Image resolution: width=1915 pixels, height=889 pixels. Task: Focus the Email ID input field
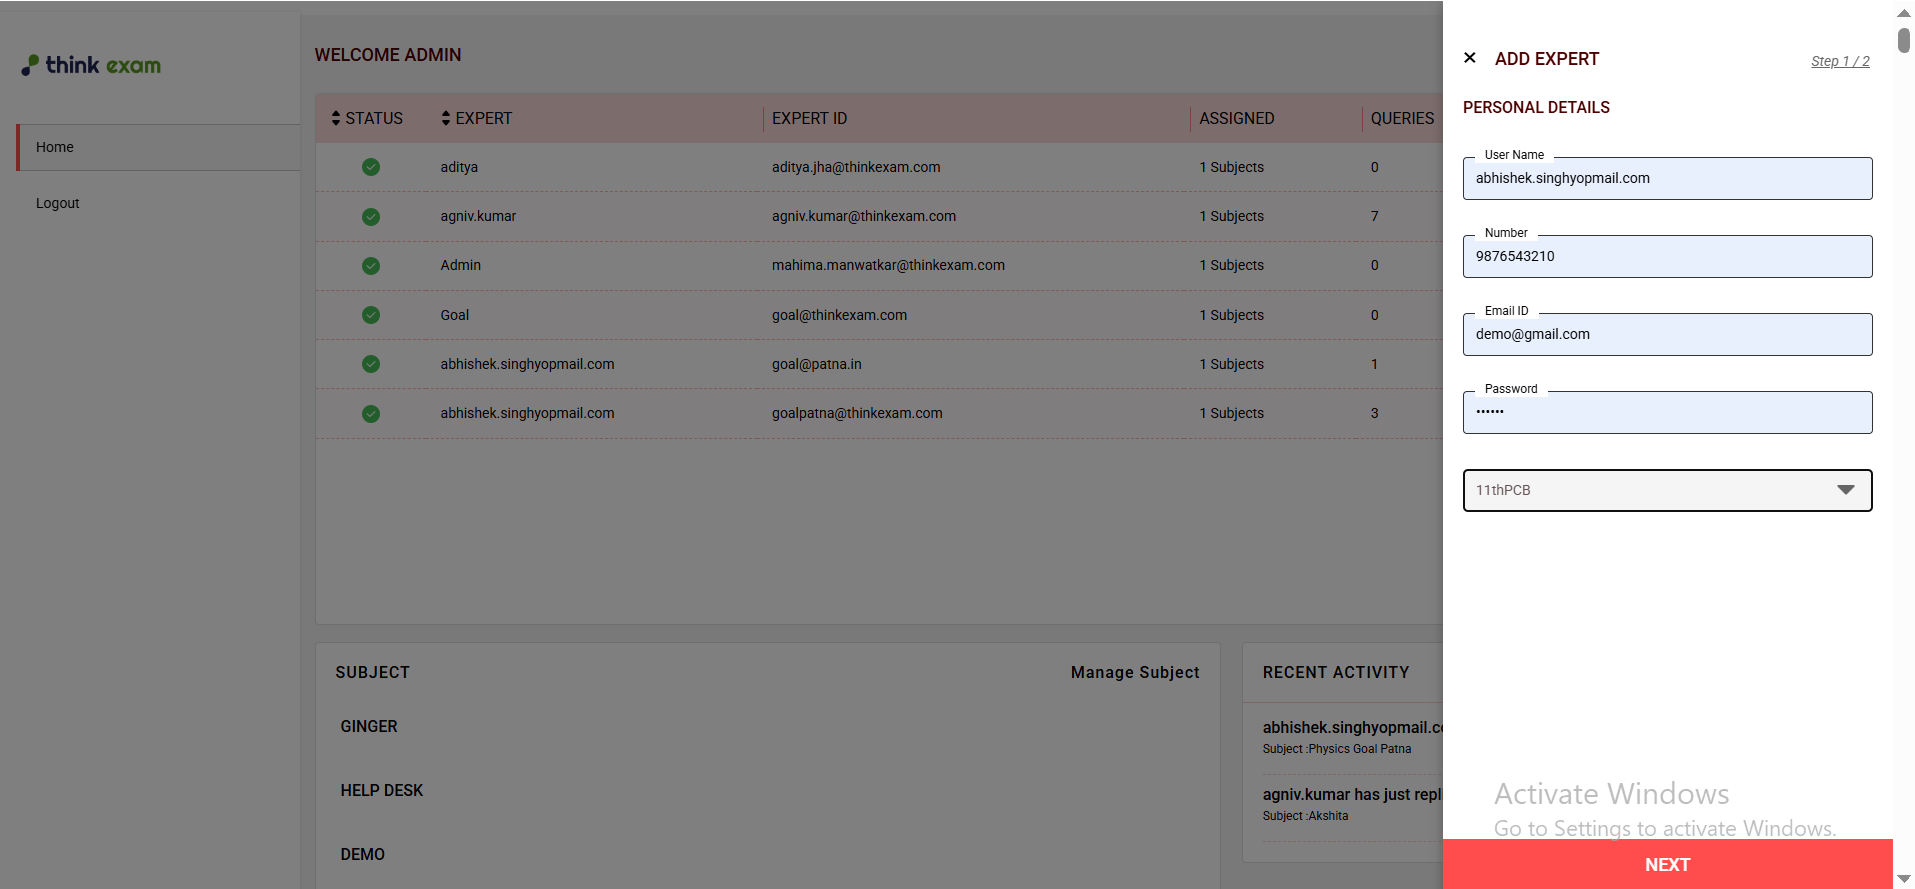(x=1667, y=335)
